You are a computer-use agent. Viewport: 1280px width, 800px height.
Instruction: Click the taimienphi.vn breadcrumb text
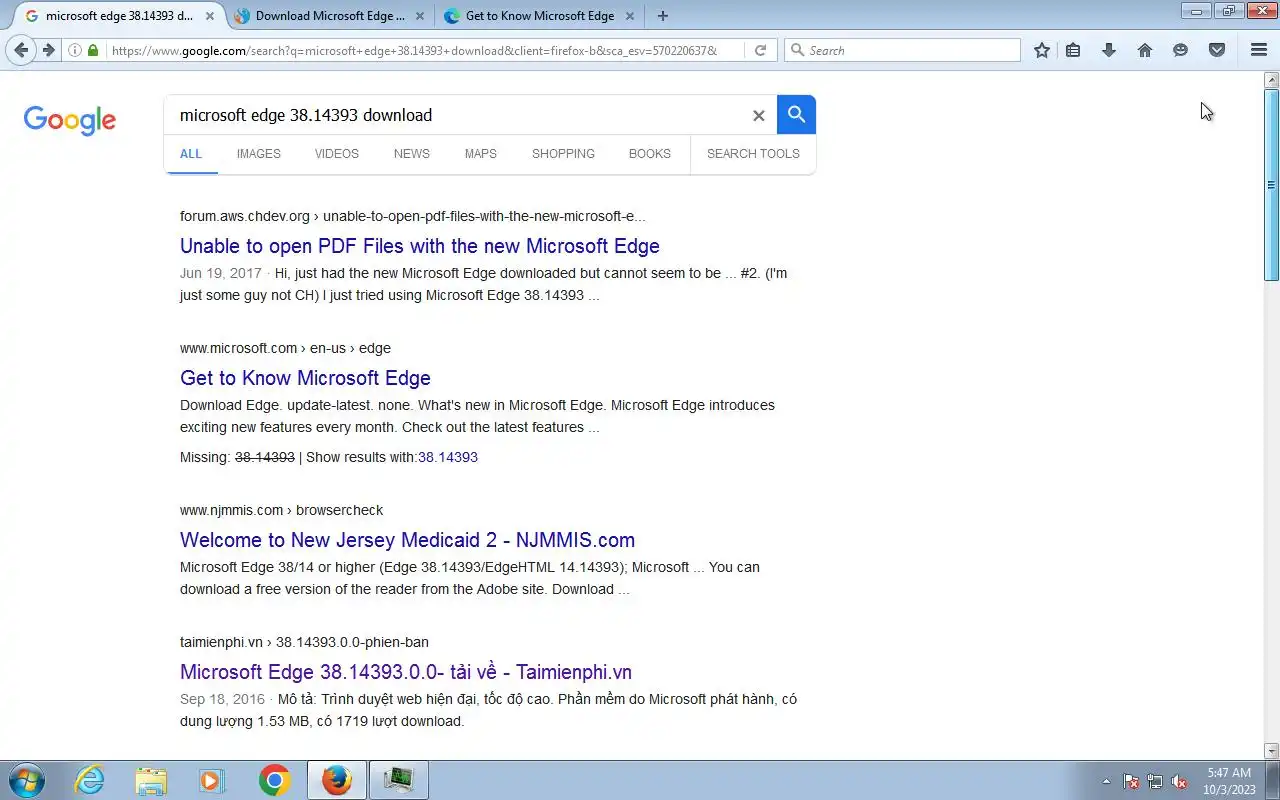(x=304, y=642)
